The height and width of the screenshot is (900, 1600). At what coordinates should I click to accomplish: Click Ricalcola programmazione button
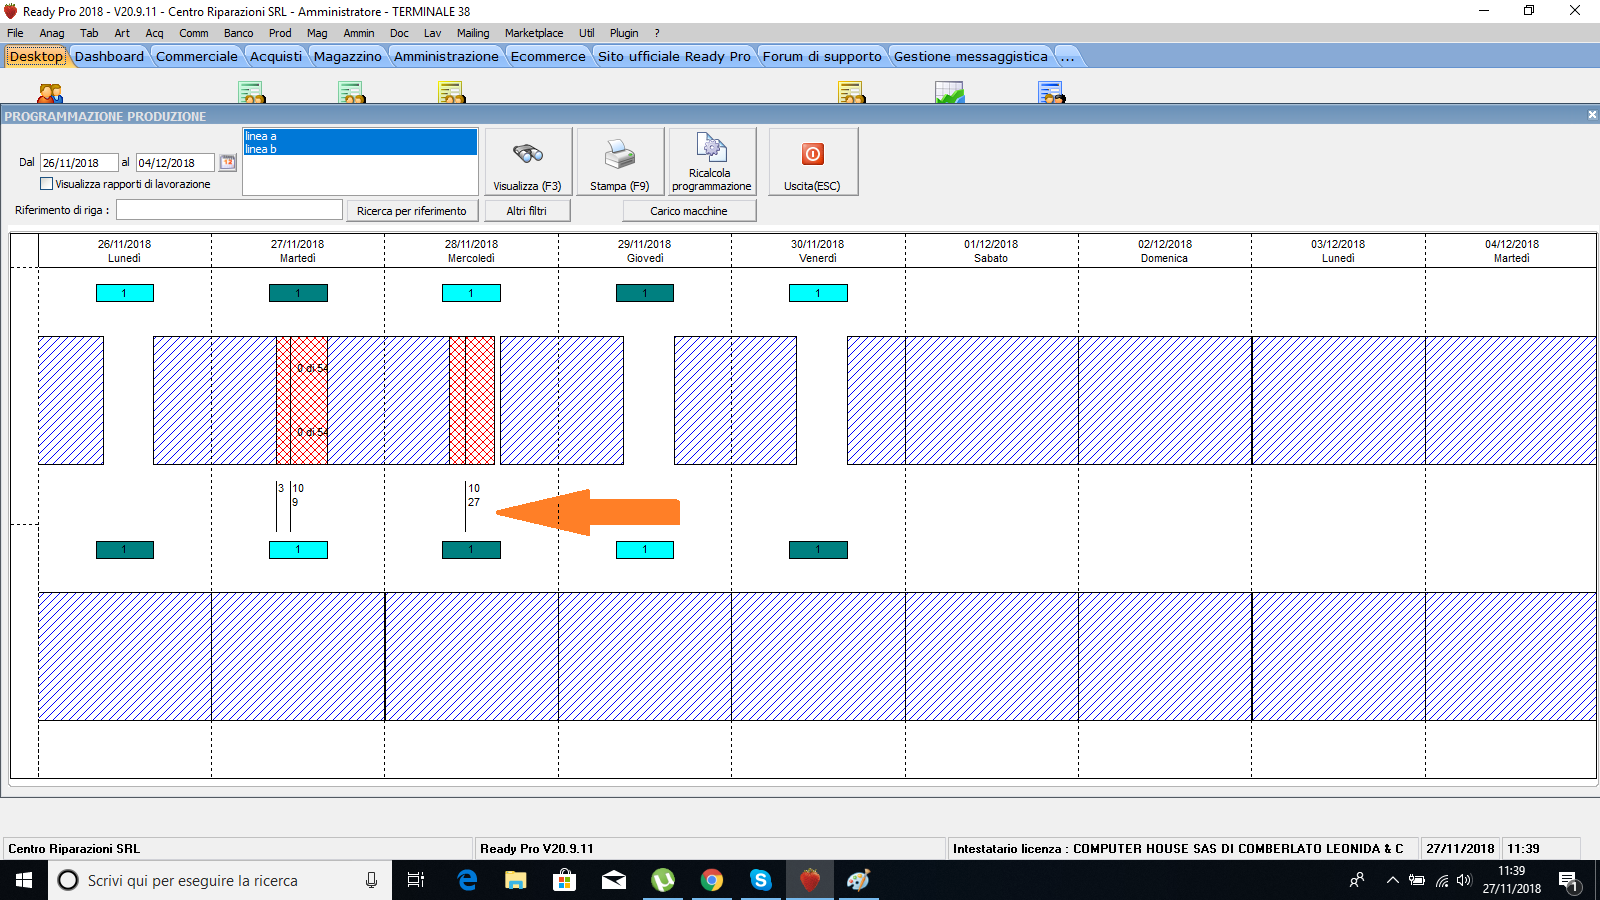pos(712,161)
